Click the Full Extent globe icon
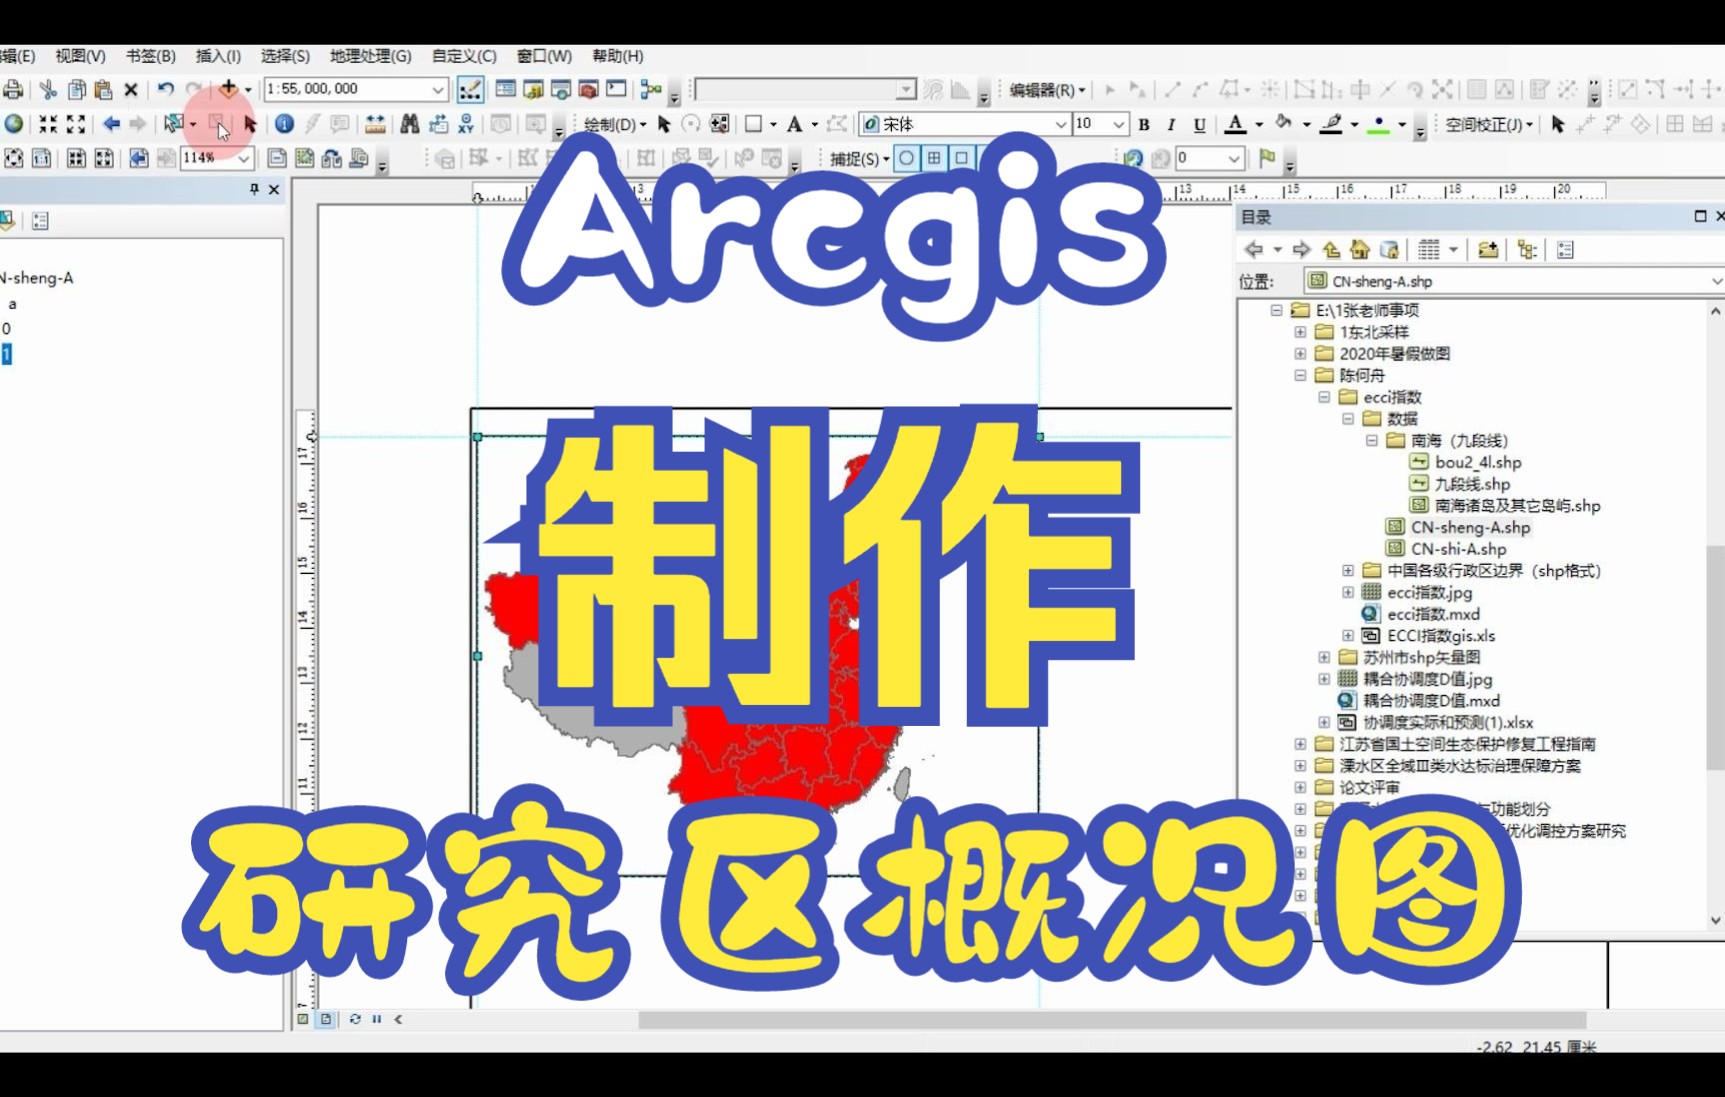Viewport: 1725px width, 1097px height. [14, 123]
